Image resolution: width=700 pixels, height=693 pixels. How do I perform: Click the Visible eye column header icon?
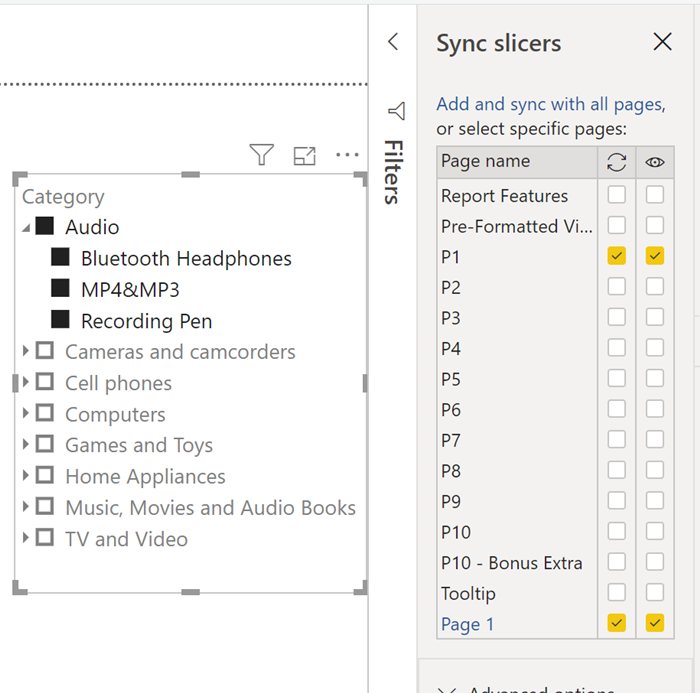[655, 162]
